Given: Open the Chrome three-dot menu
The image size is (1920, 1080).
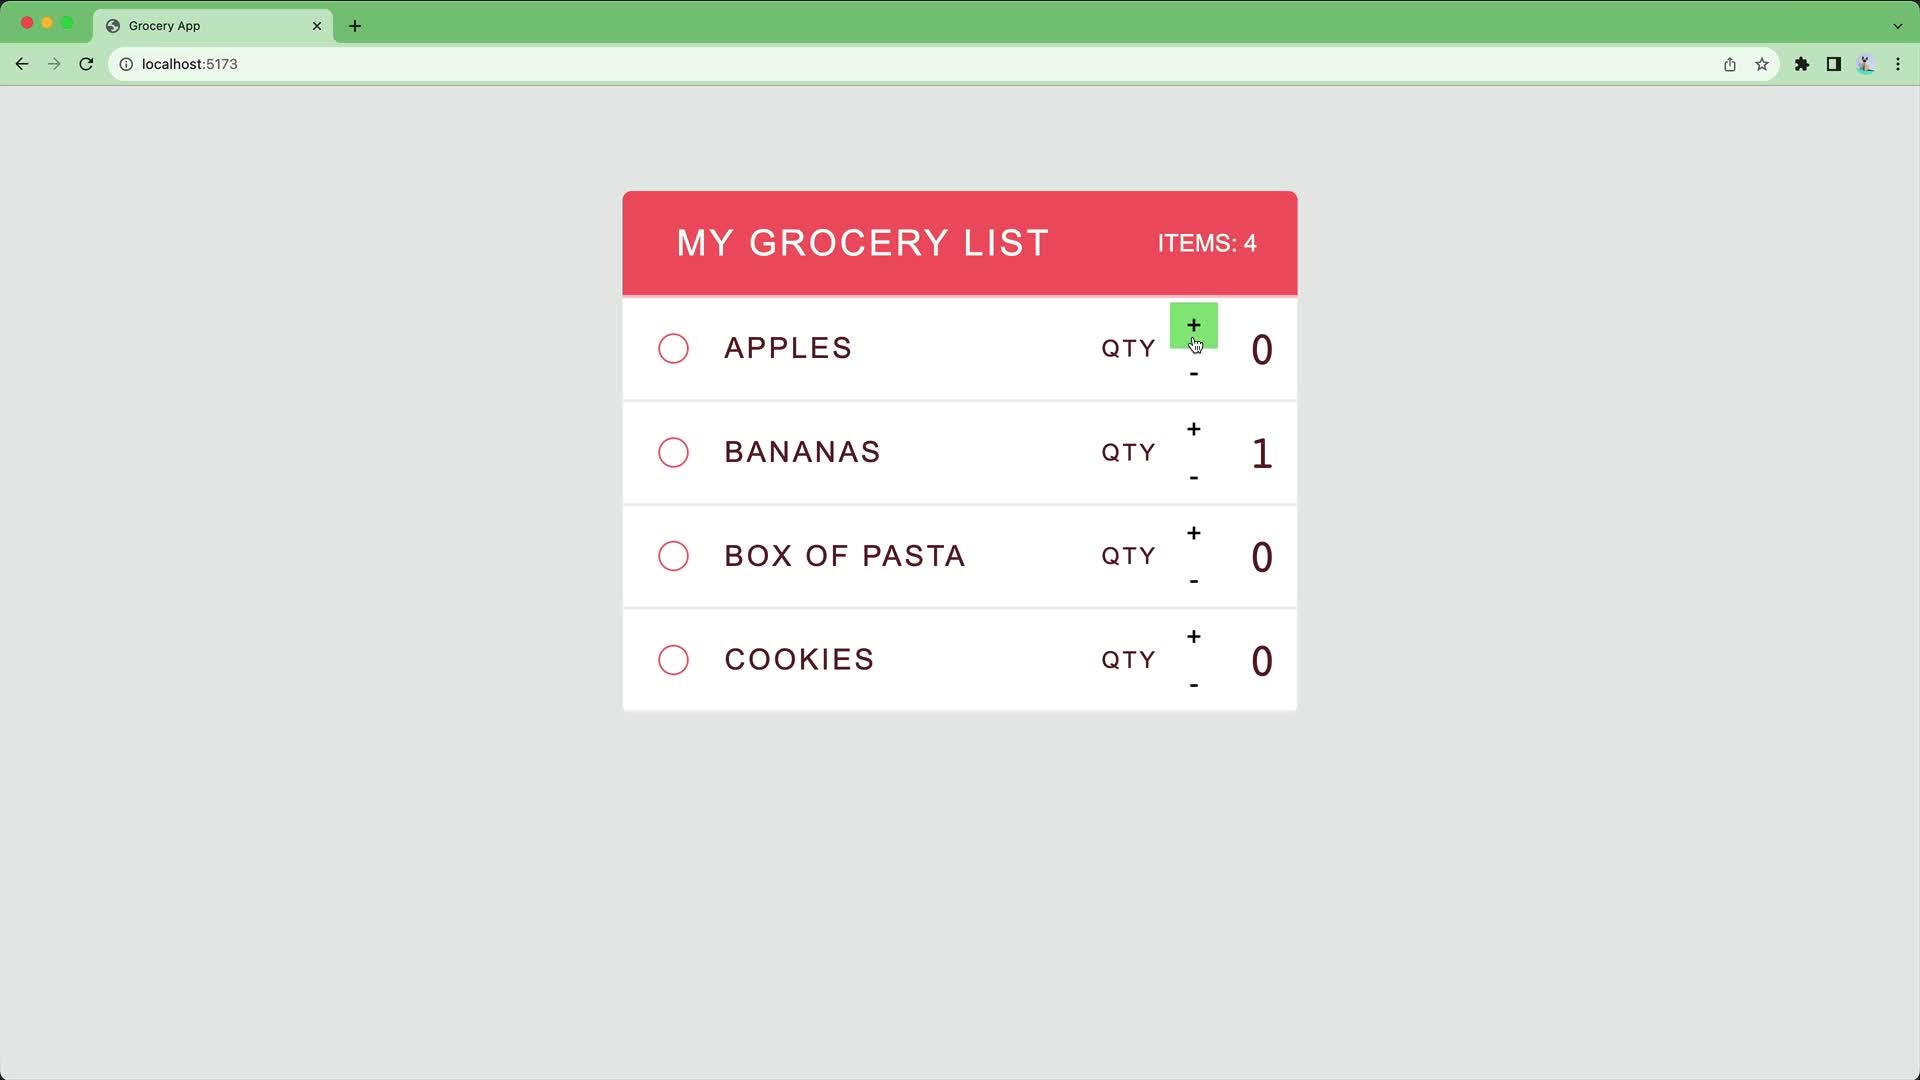Looking at the screenshot, I should tap(1898, 64).
